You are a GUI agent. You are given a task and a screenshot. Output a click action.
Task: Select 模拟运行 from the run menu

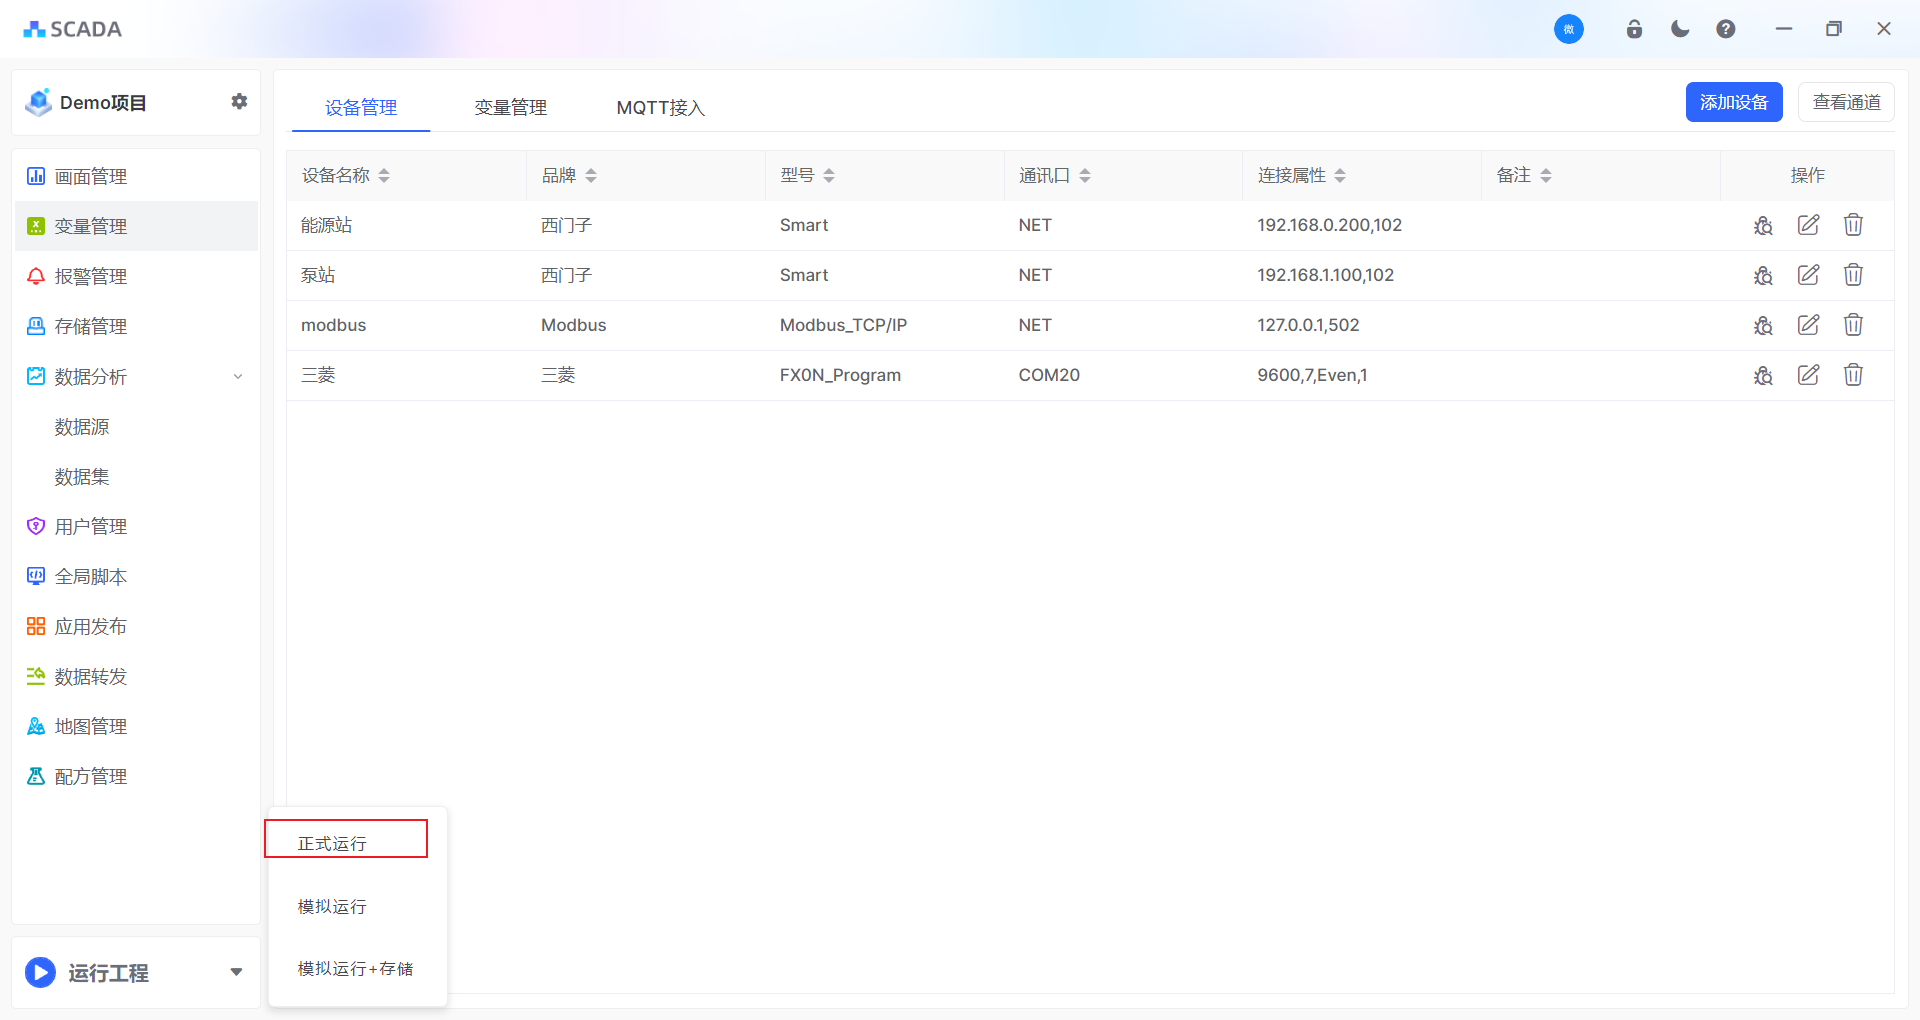tap(332, 907)
